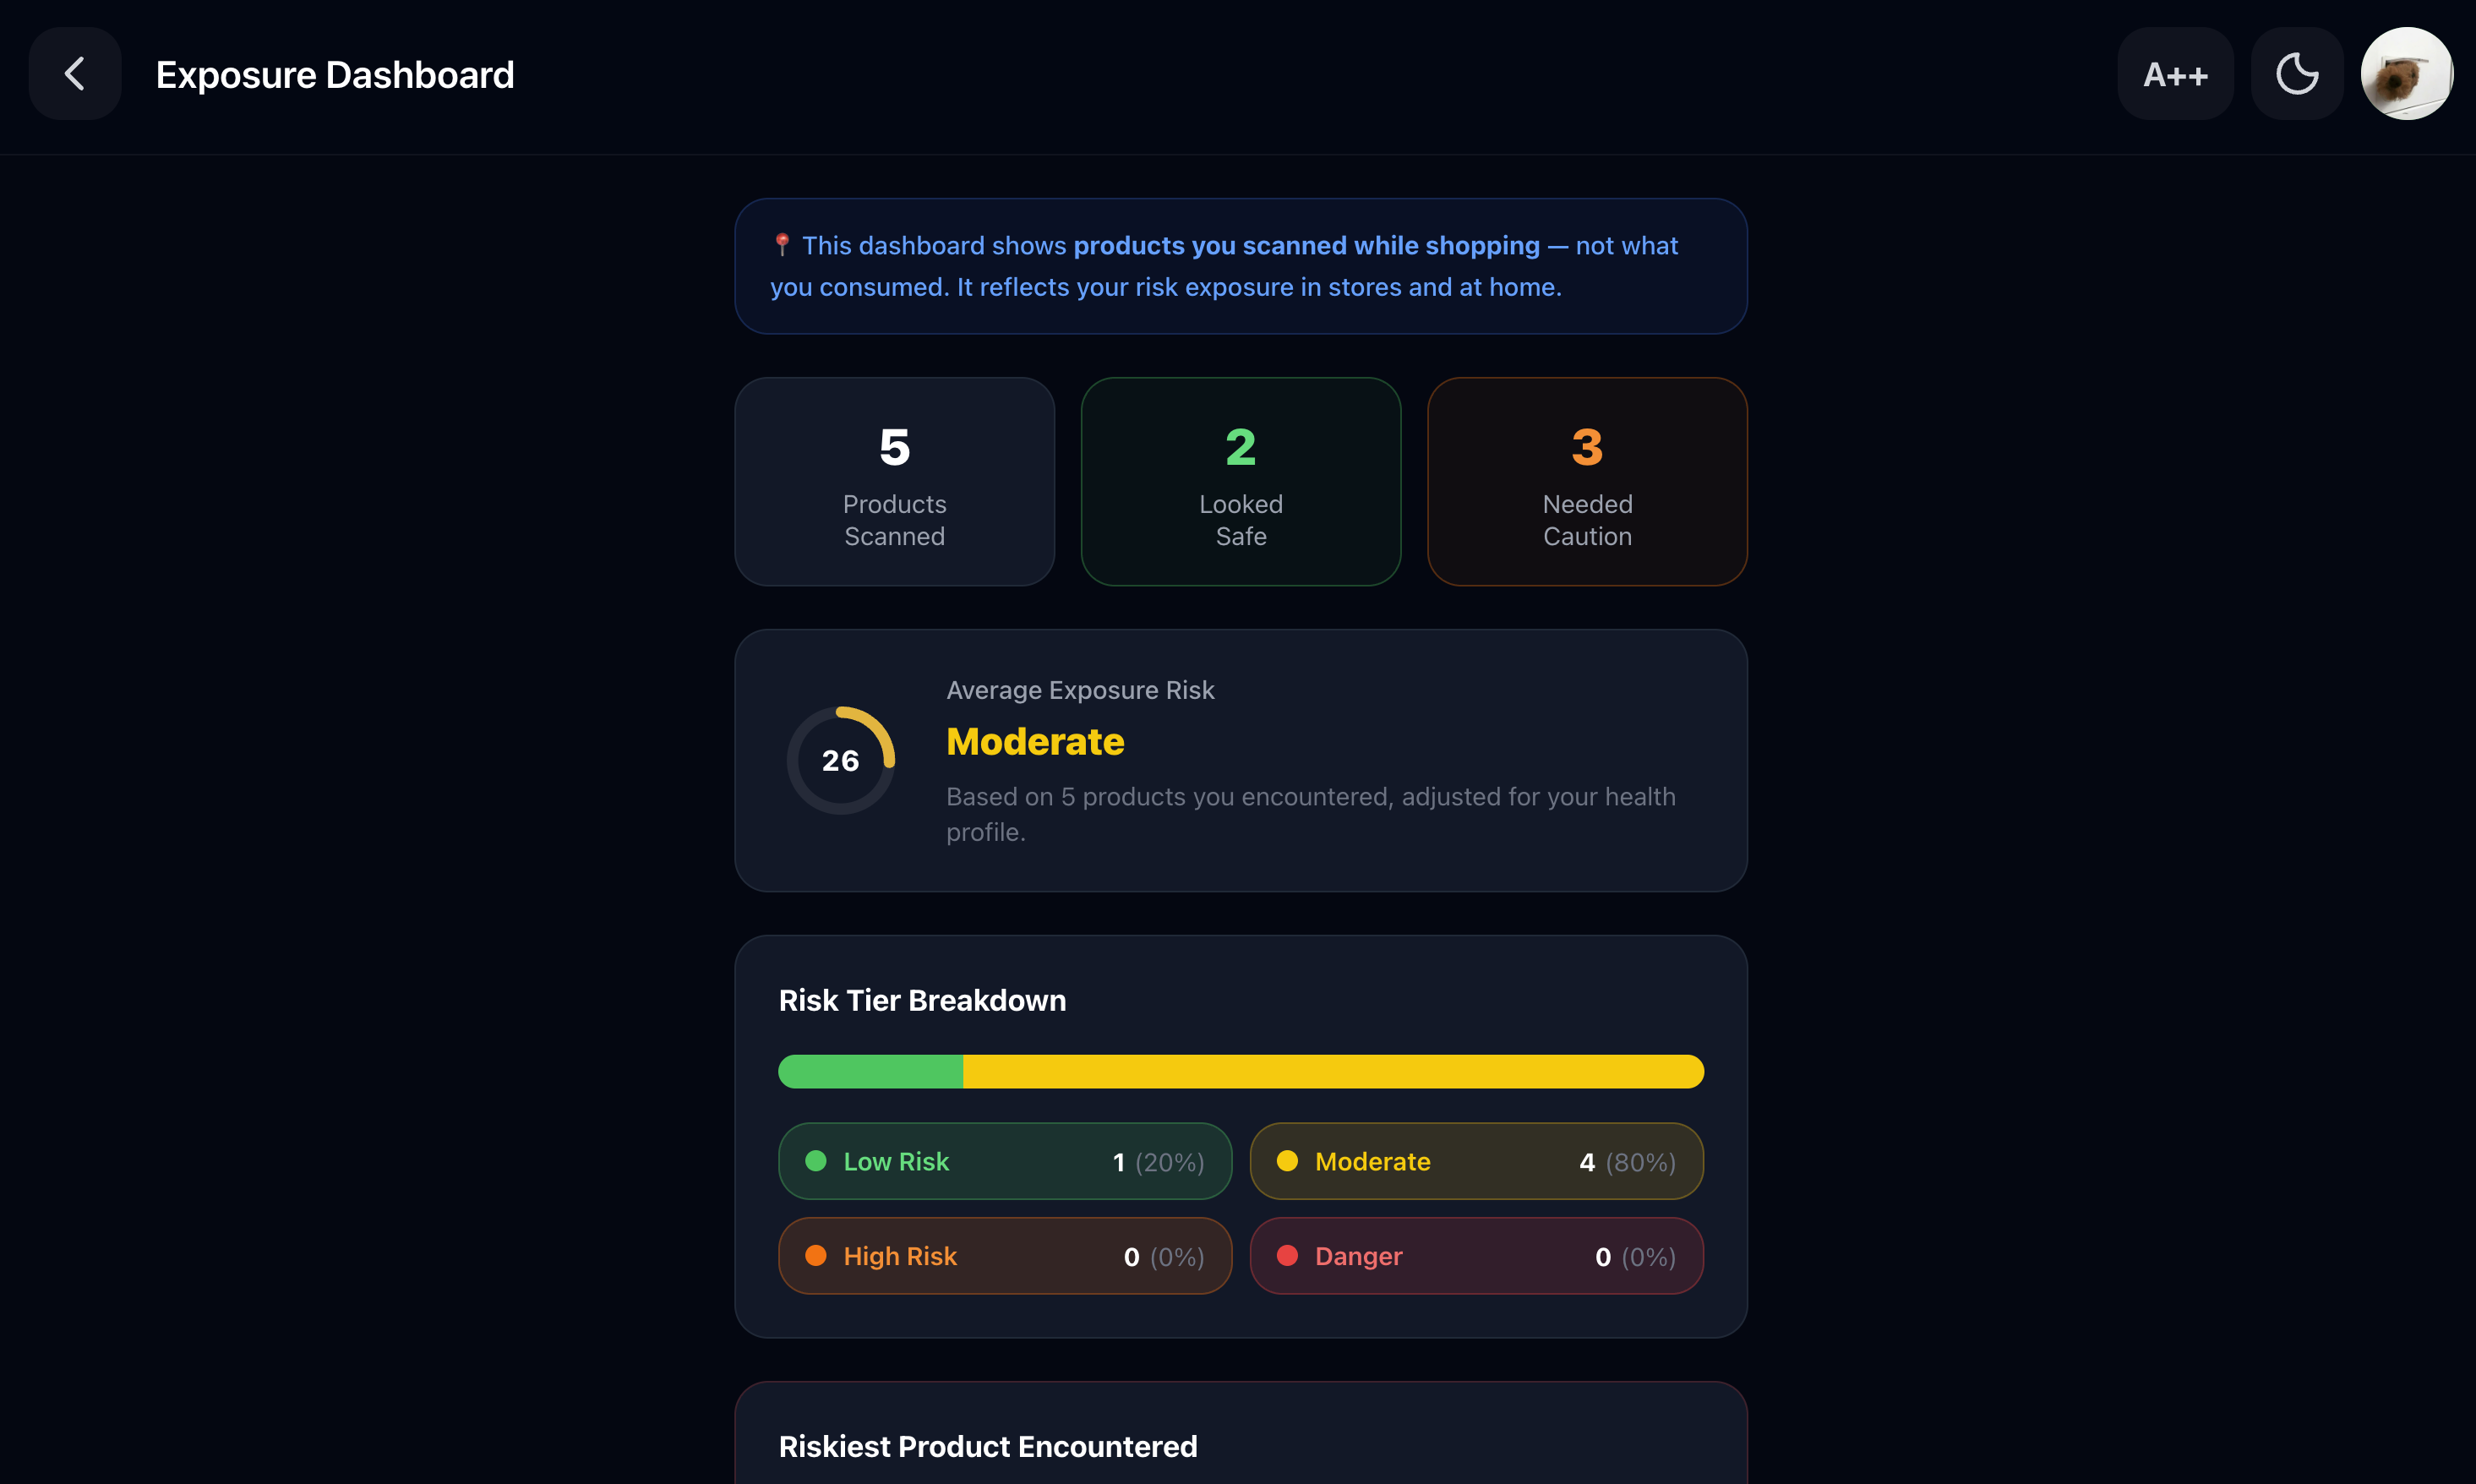Click green segment of risk tier bar

871,1071
